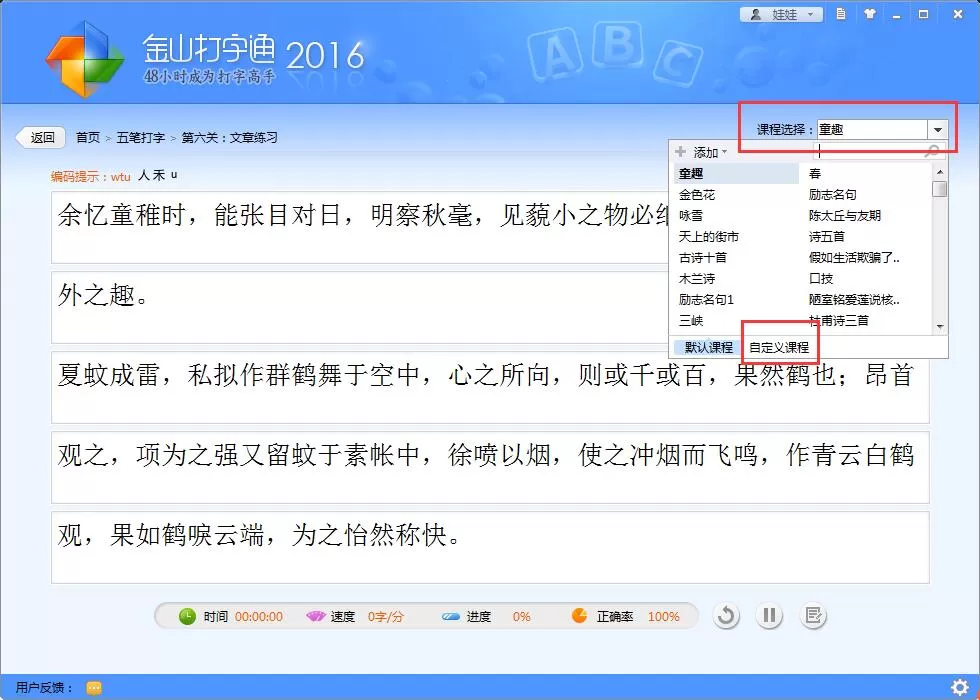Select 陈太丘与友期 course

coord(844,216)
